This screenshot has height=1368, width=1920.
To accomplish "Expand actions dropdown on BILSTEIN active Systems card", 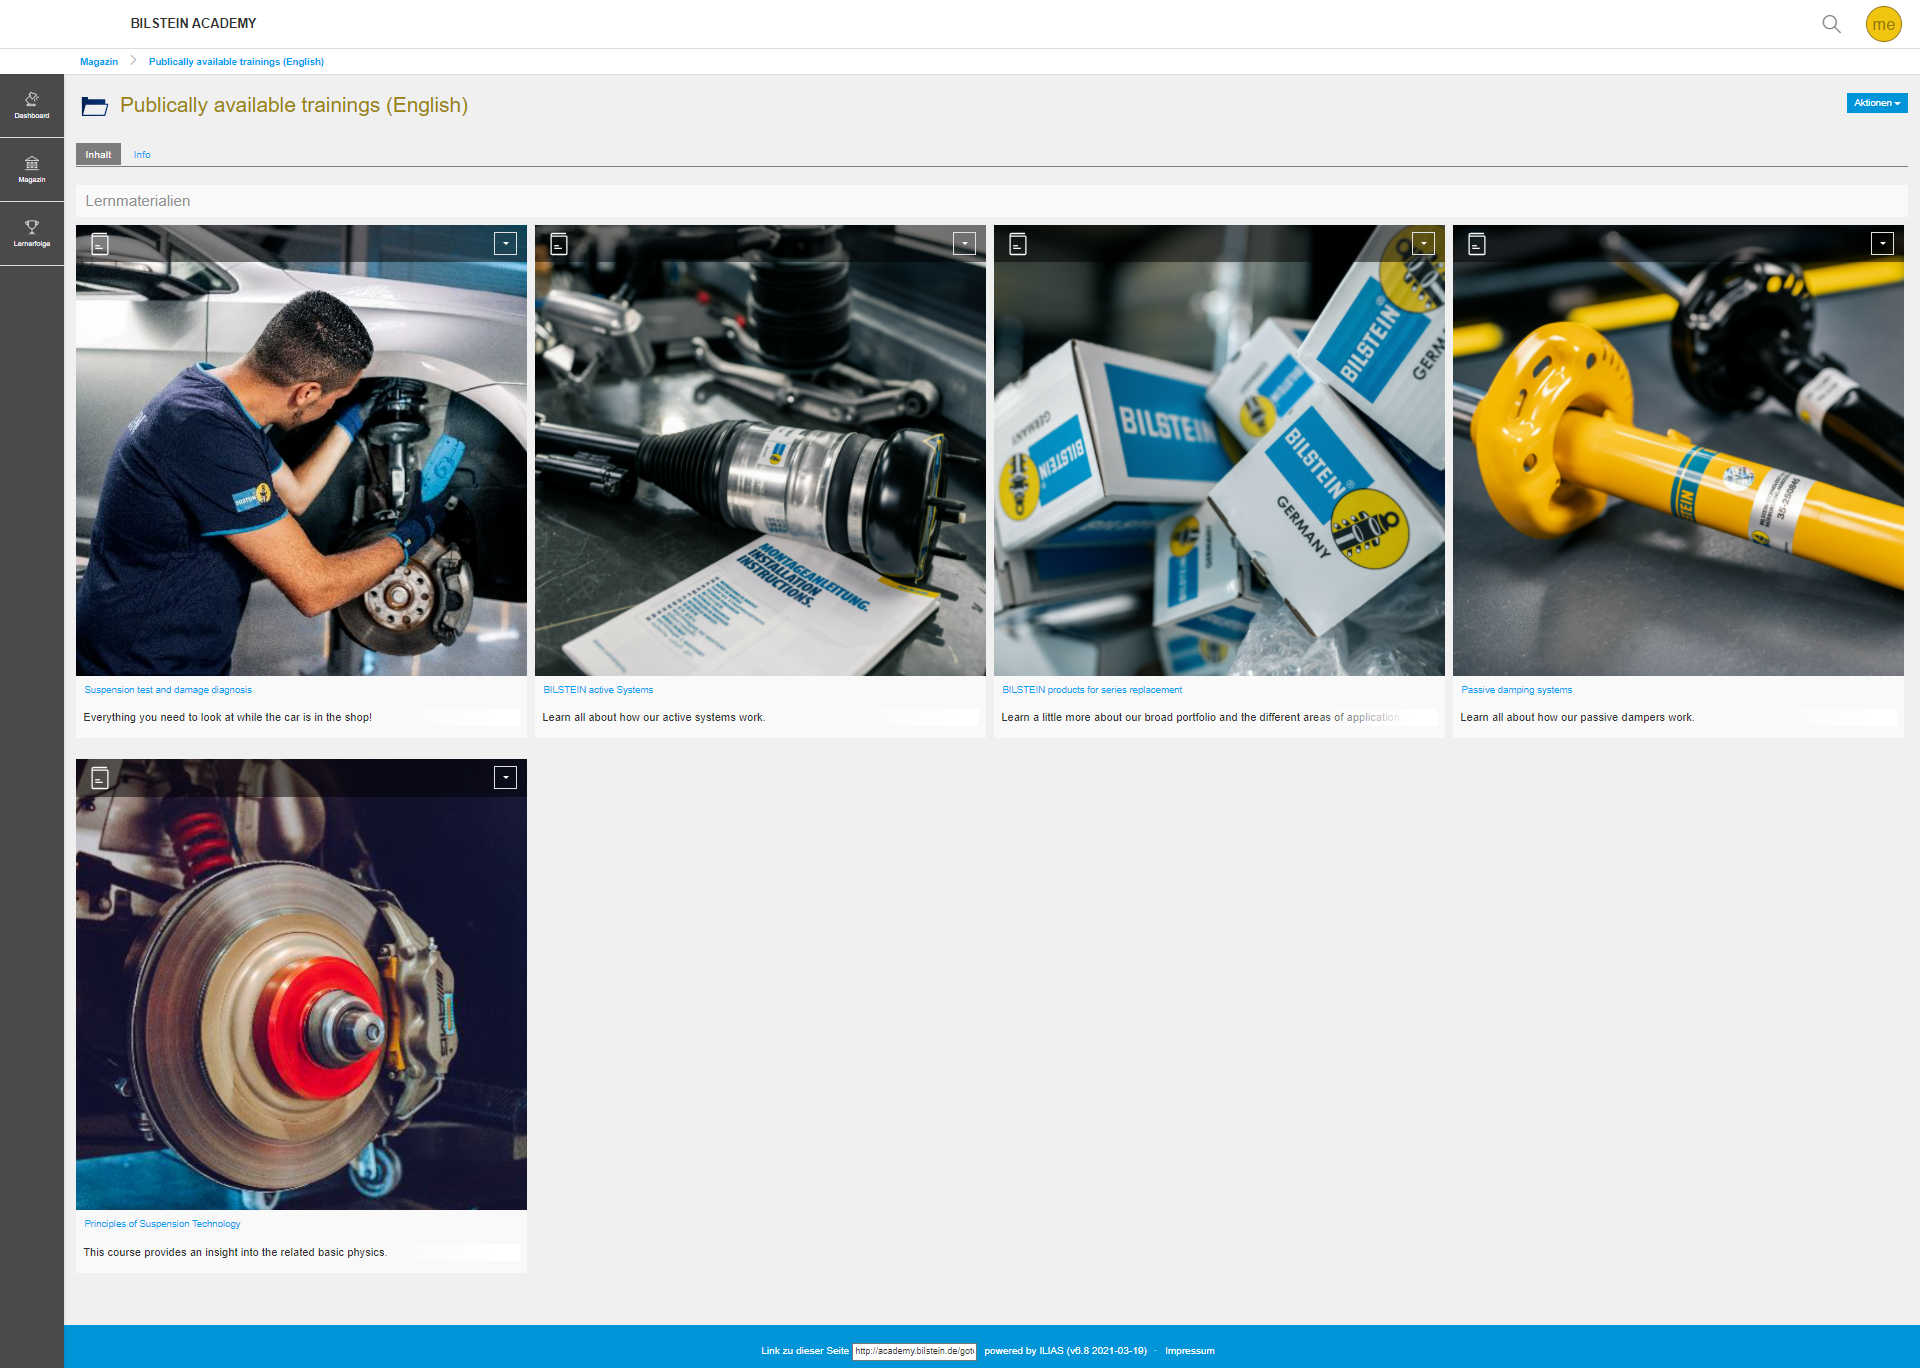I will tap(965, 243).
